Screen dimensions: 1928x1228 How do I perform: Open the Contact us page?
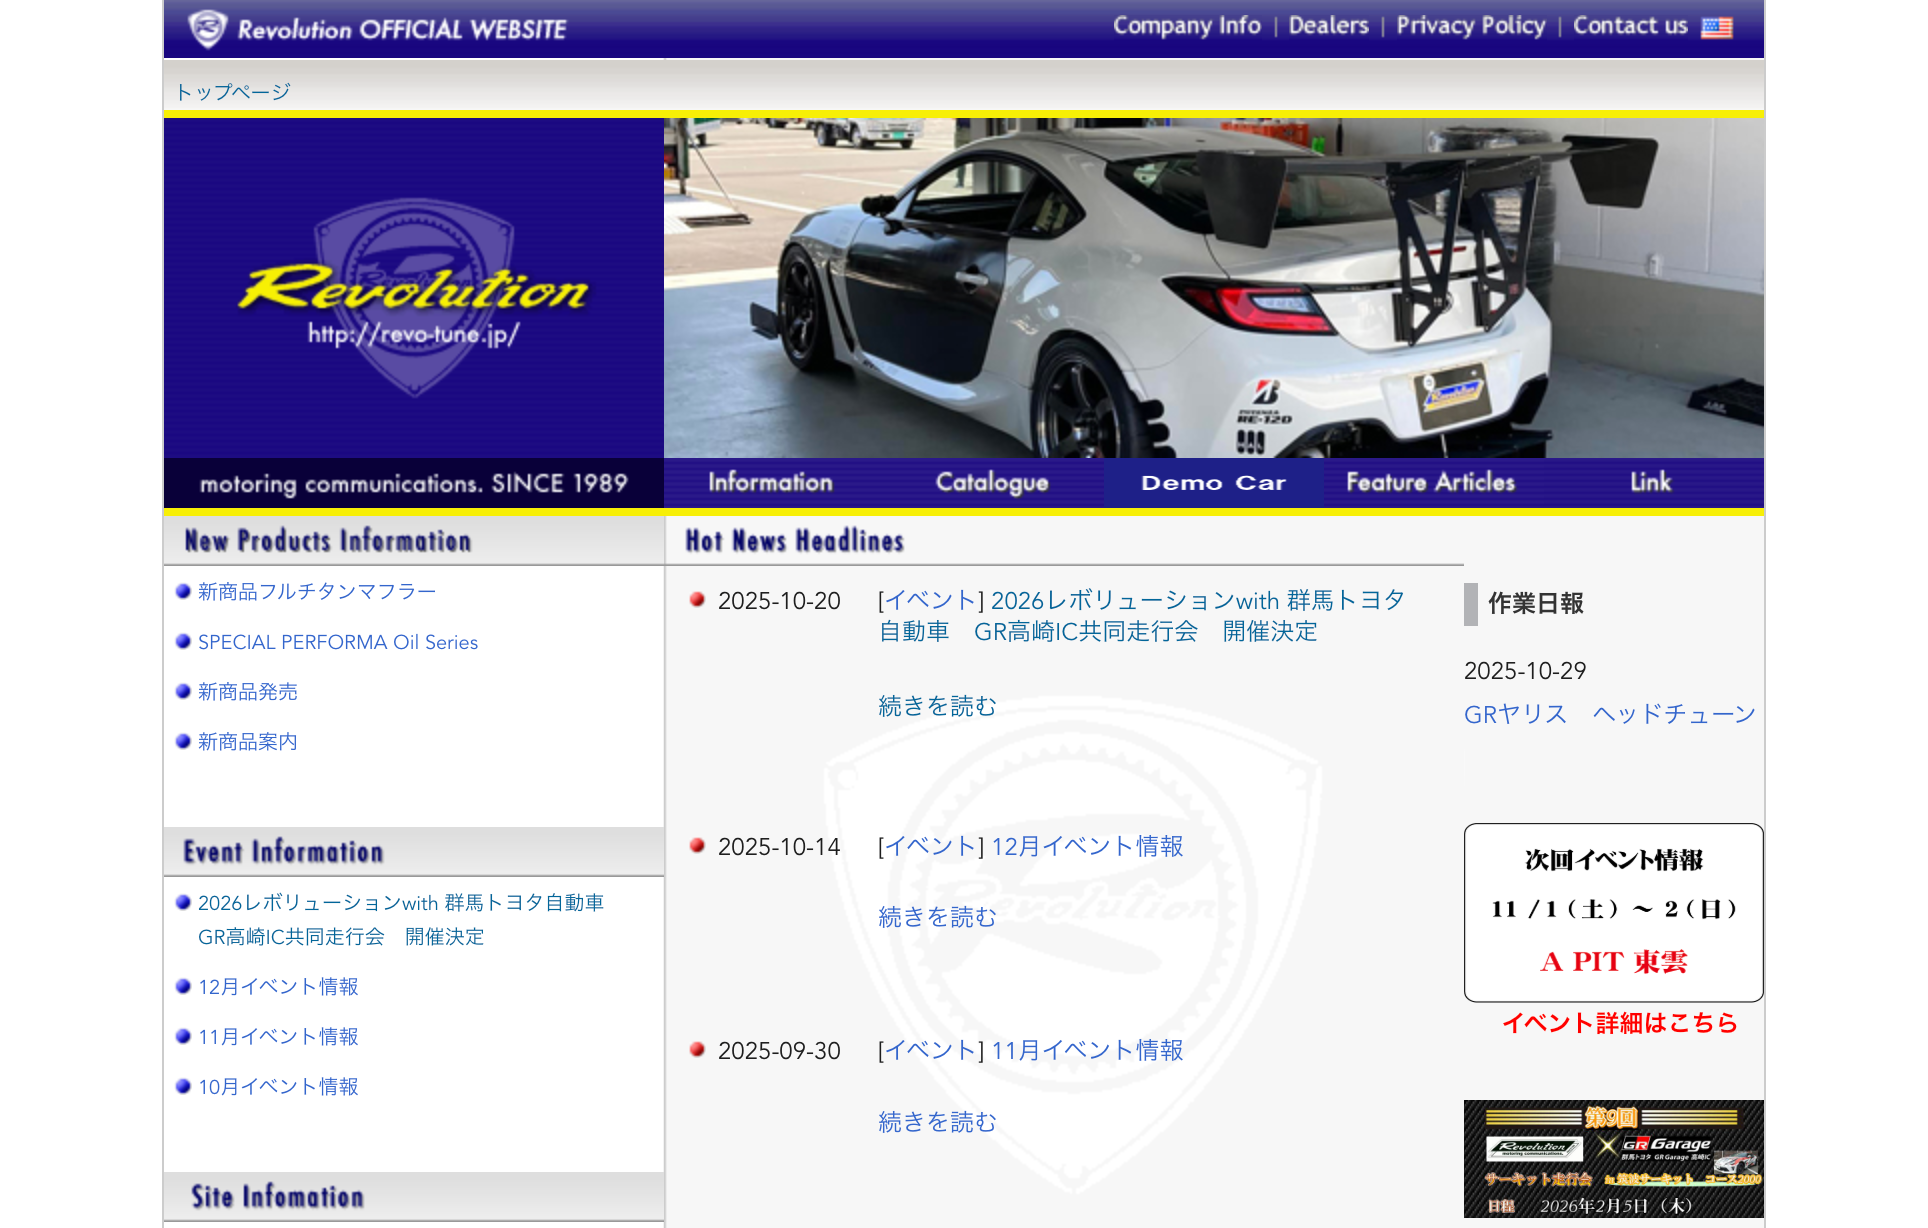(x=1629, y=26)
